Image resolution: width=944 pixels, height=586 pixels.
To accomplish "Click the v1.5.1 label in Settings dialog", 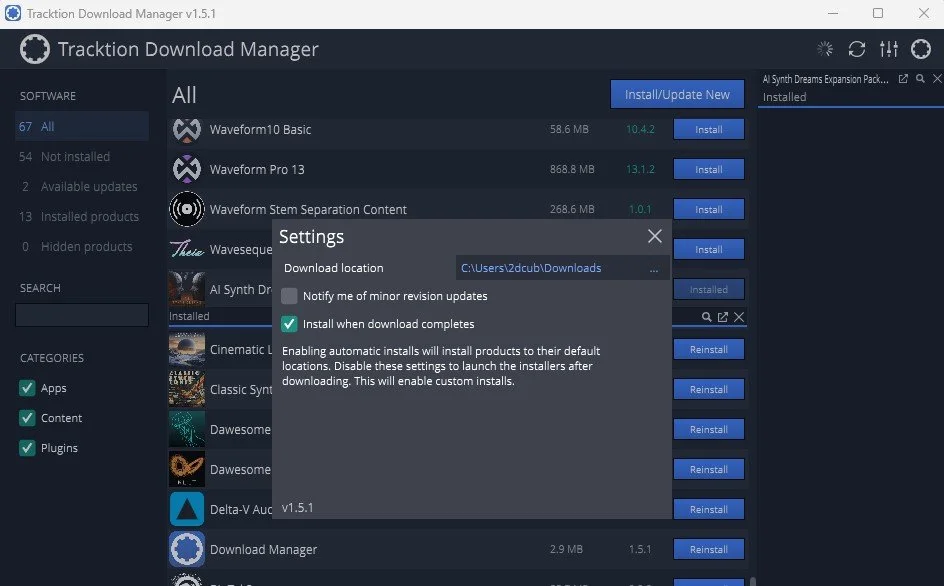I will 297,508.
